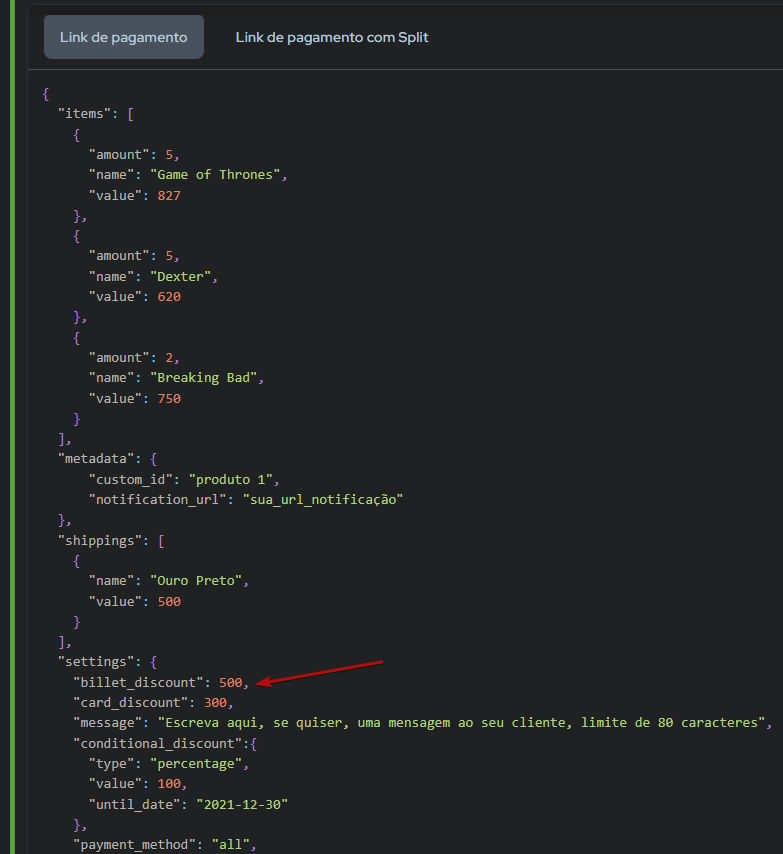
Task: Click the "amount" key above Breaking Bad
Action: (119, 358)
